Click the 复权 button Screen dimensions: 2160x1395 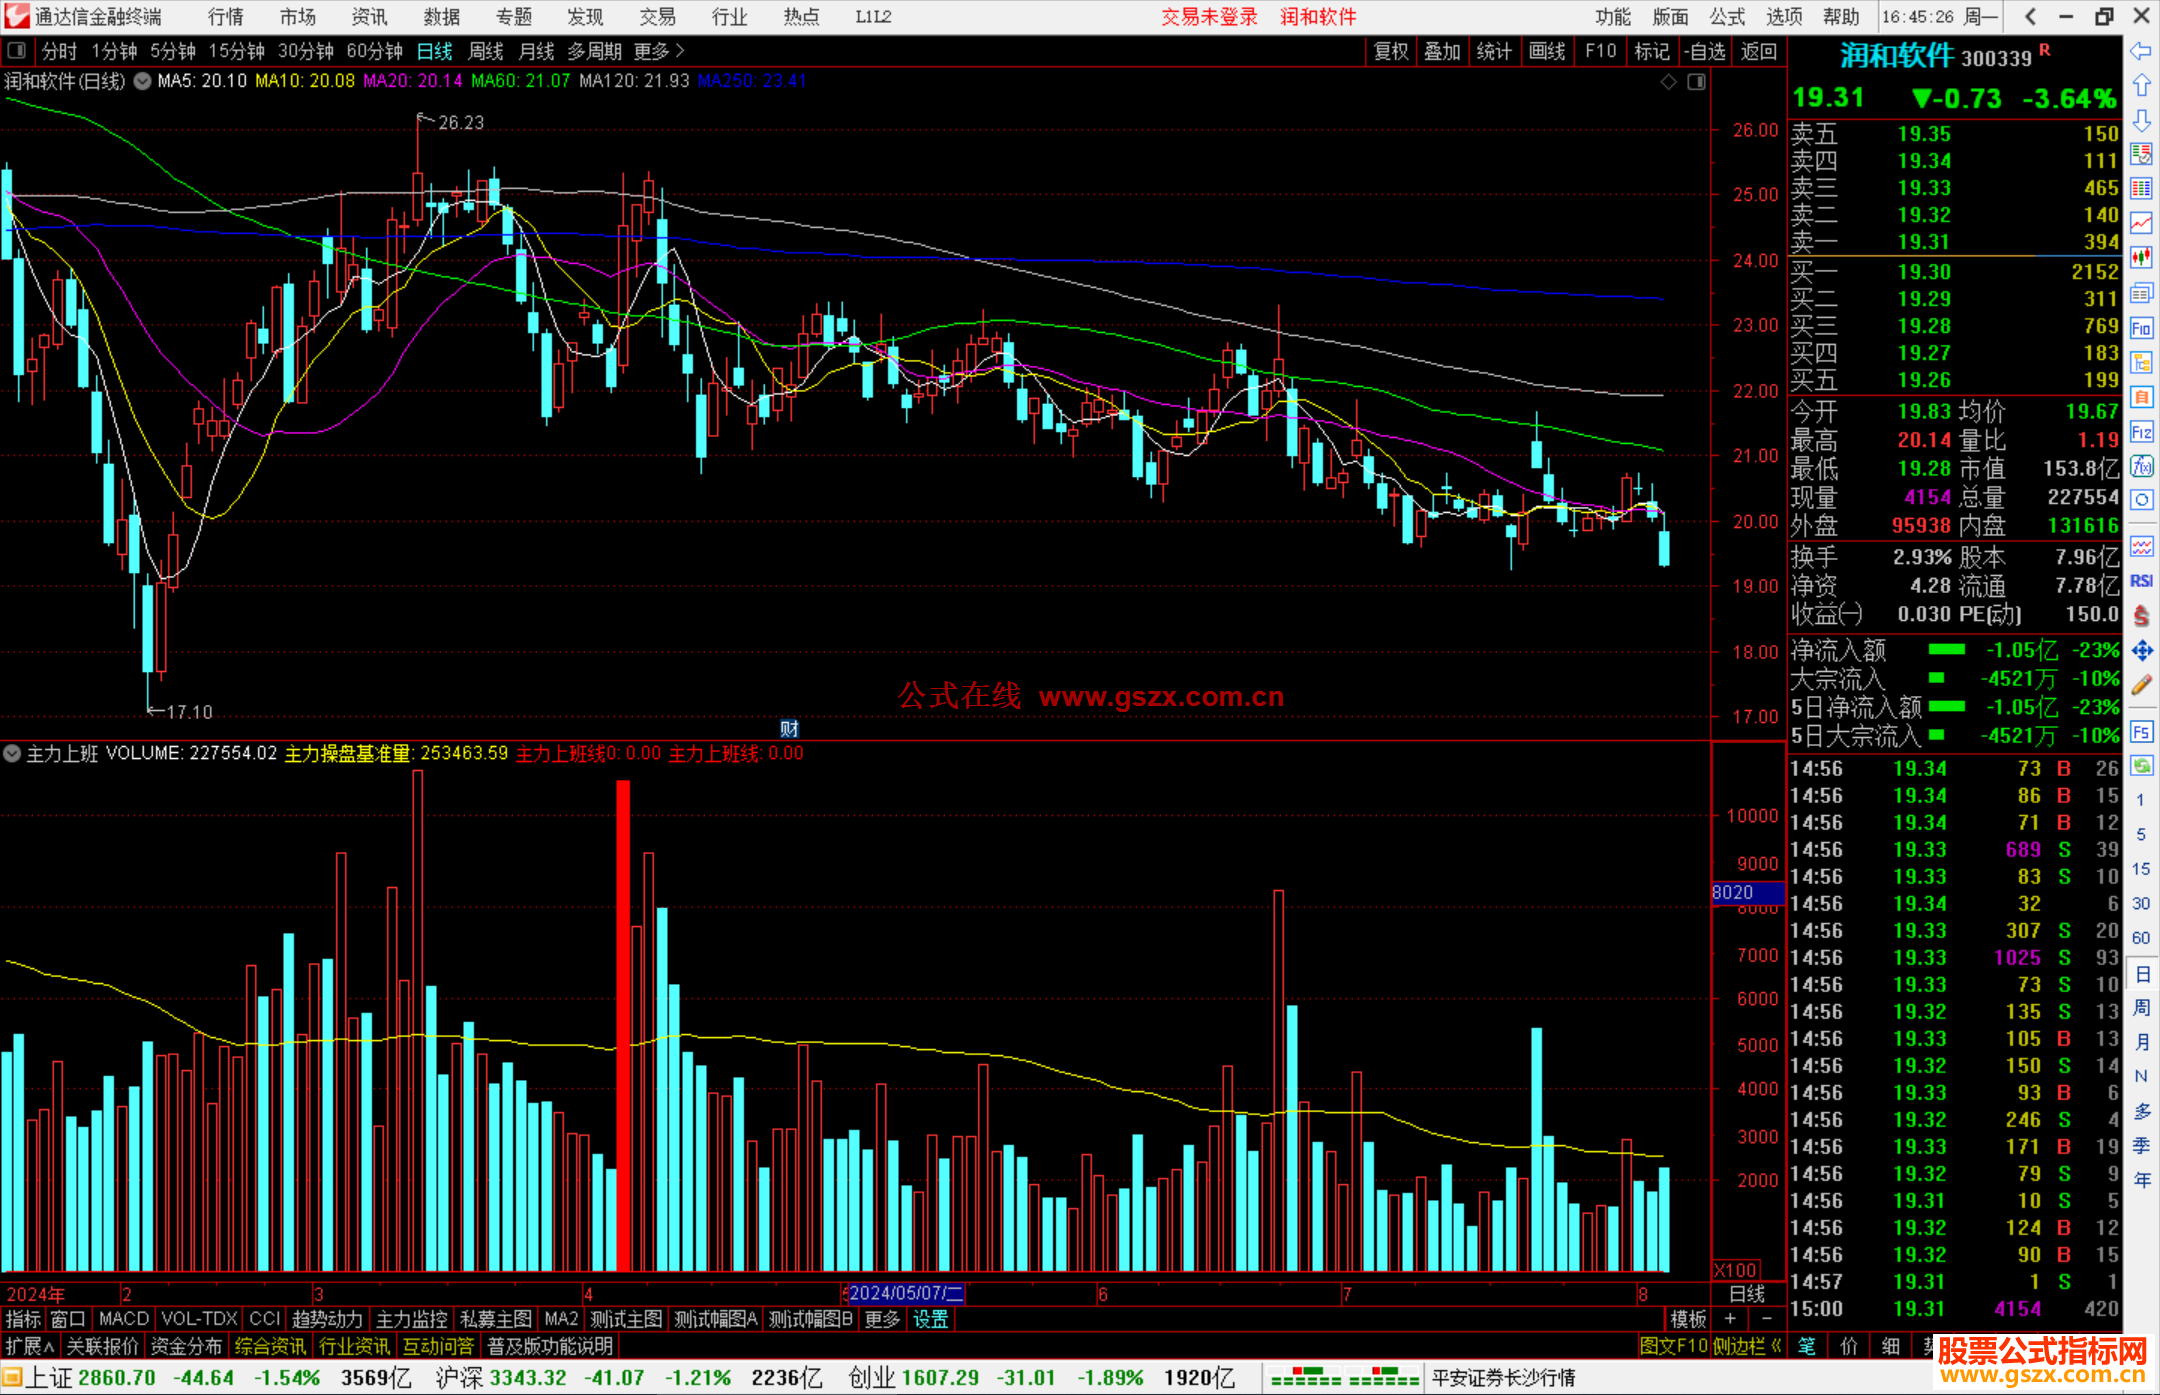pyautogui.click(x=1390, y=51)
